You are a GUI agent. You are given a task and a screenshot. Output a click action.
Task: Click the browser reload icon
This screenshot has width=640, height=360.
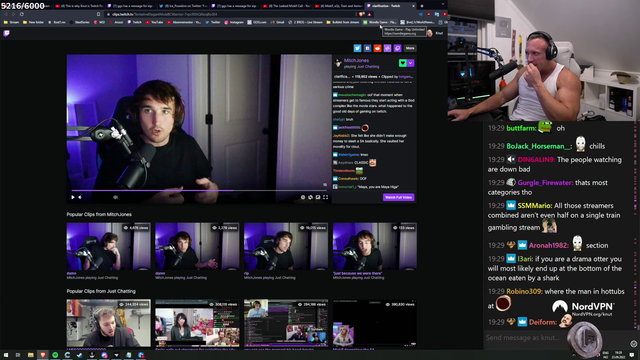[22, 14]
